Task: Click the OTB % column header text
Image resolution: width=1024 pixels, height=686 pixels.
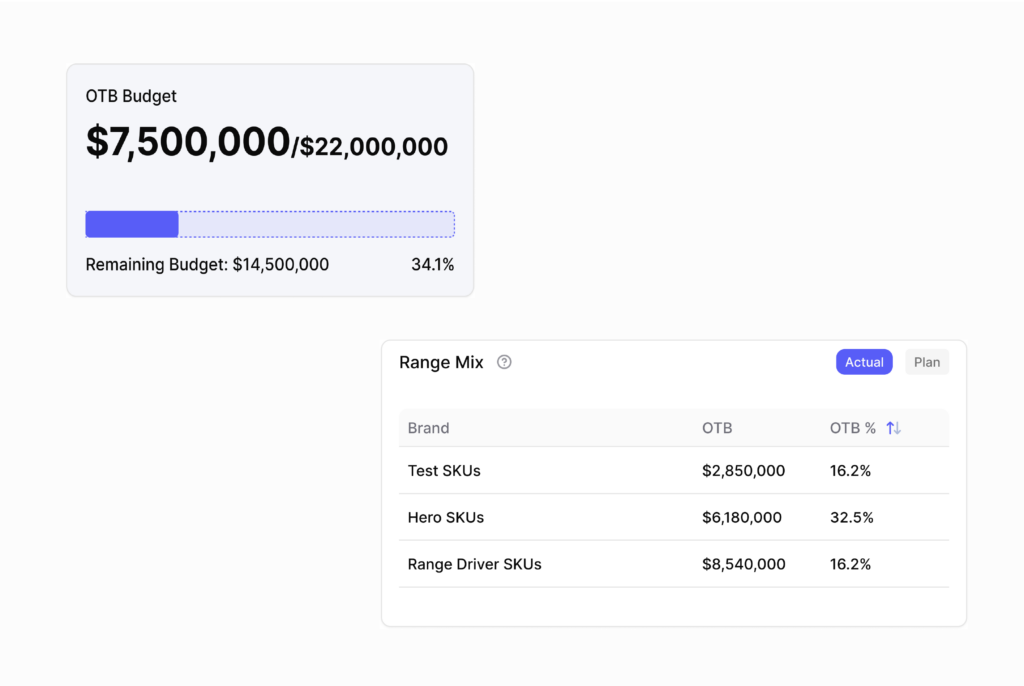Action: [x=852, y=428]
